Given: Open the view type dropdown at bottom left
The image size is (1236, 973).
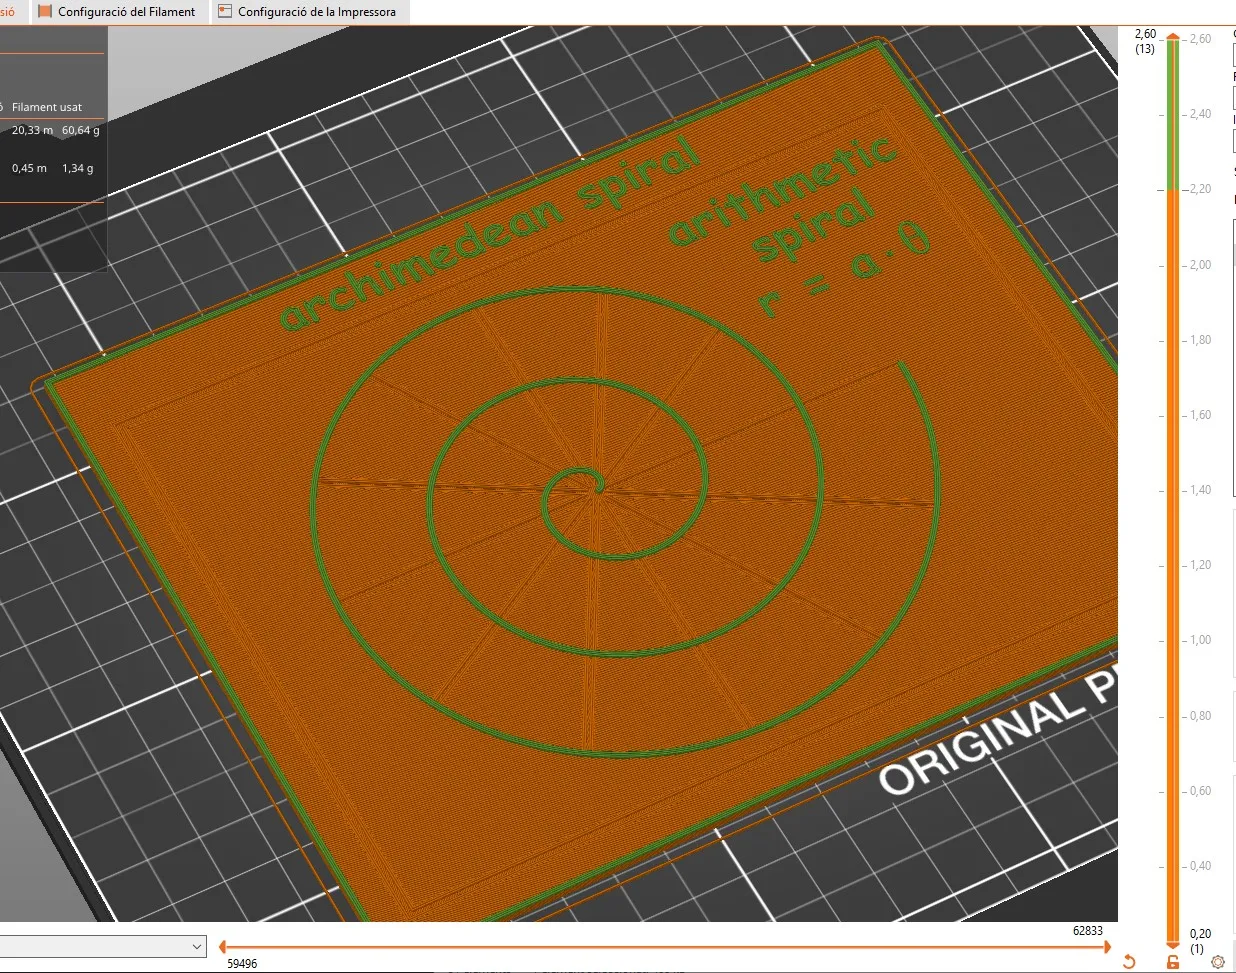Looking at the screenshot, I should point(100,946).
